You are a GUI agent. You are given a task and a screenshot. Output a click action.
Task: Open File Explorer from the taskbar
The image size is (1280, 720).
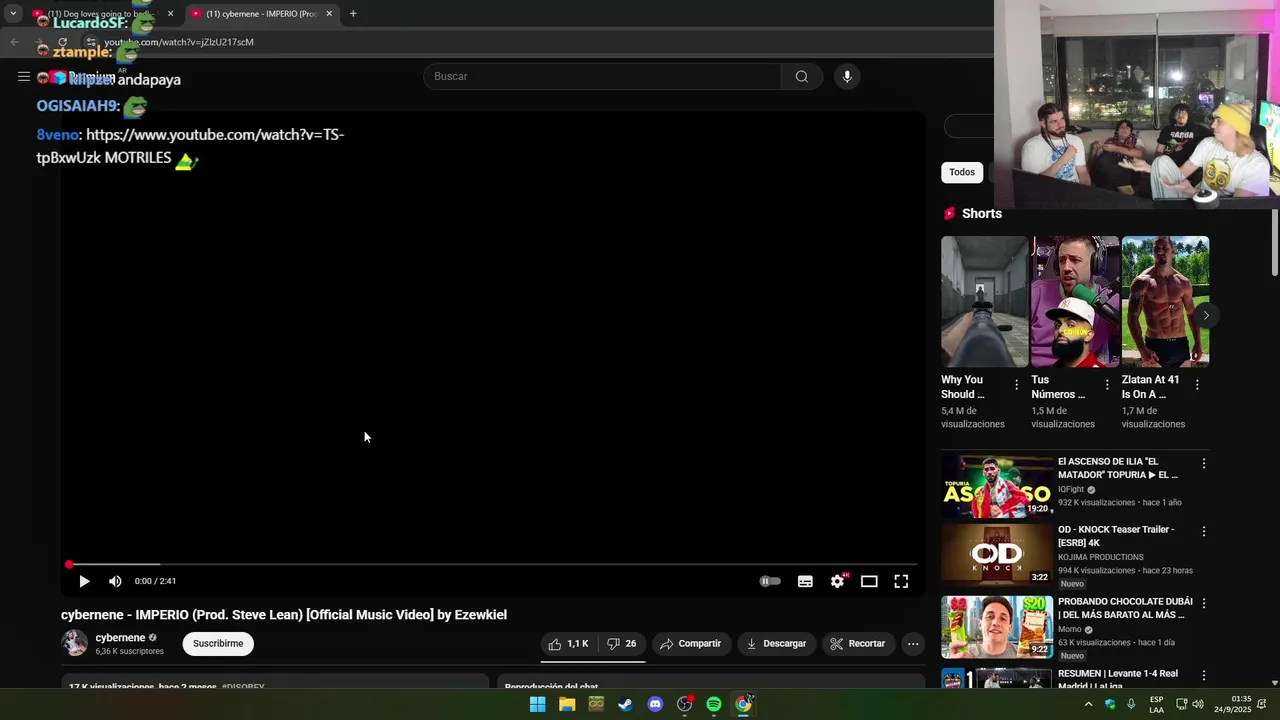click(x=567, y=704)
